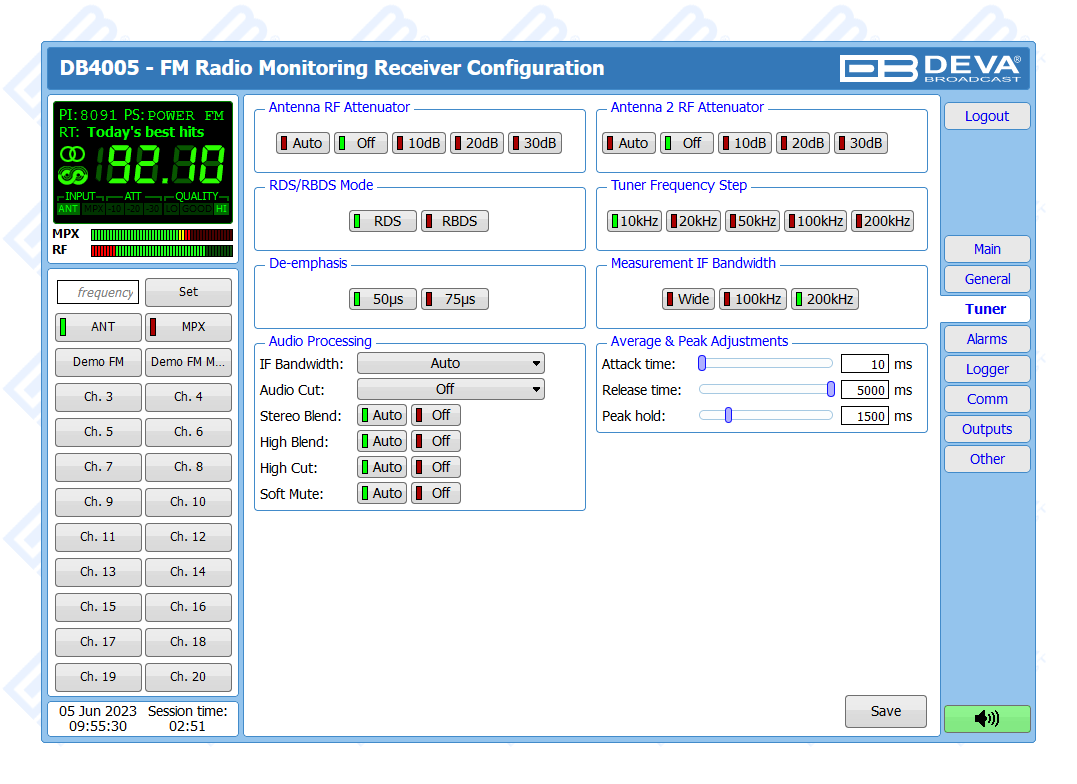The height and width of the screenshot is (784, 1077).
Task: Go to the Logger tab
Action: tap(986, 369)
